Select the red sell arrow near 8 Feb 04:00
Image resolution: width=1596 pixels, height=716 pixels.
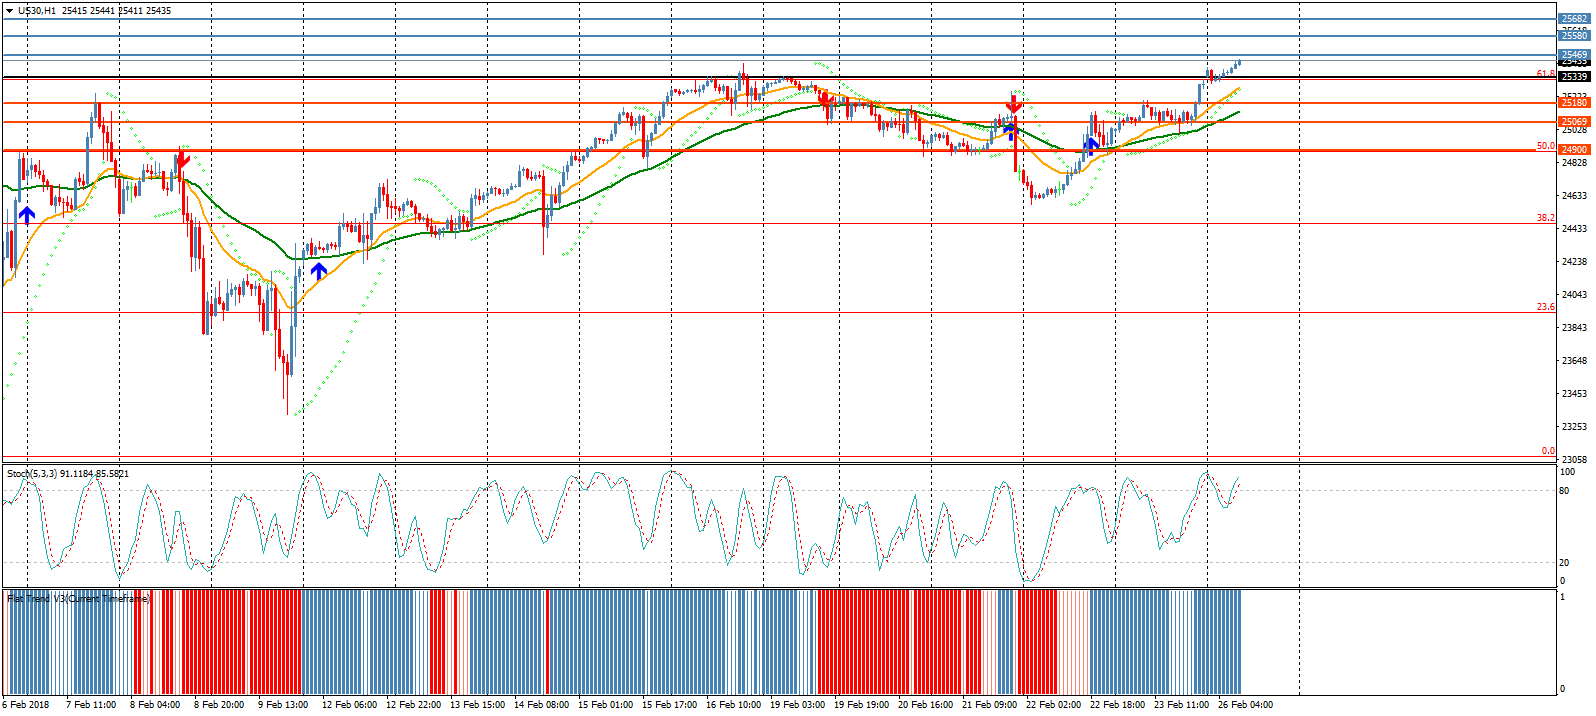point(183,157)
